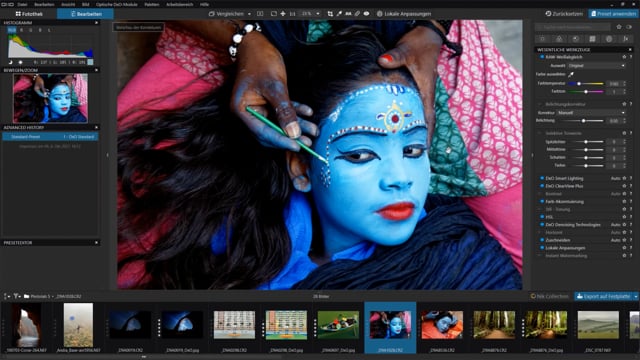Set zoom to 1:1
640x360 pixels.
pyautogui.click(x=292, y=14)
